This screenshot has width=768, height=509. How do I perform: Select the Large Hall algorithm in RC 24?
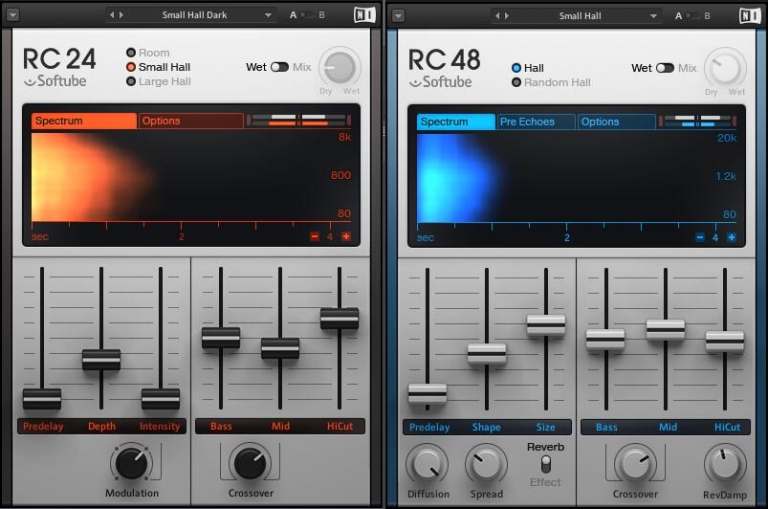pos(131,81)
